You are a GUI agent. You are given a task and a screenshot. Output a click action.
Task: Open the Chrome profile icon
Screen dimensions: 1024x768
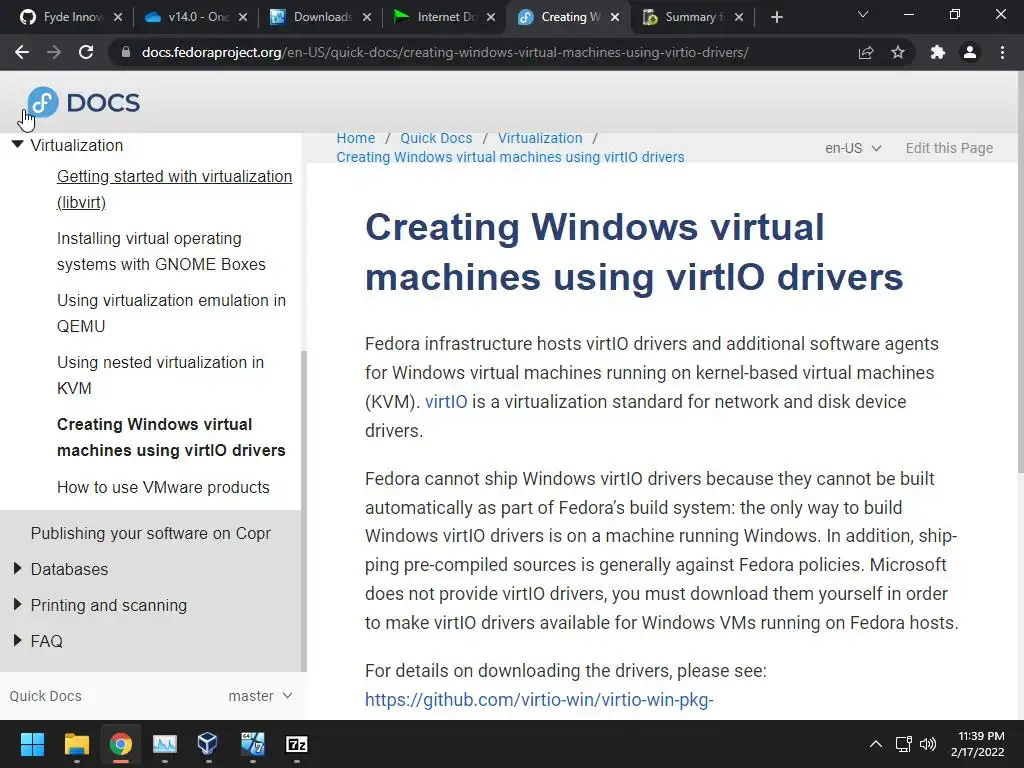pos(970,52)
